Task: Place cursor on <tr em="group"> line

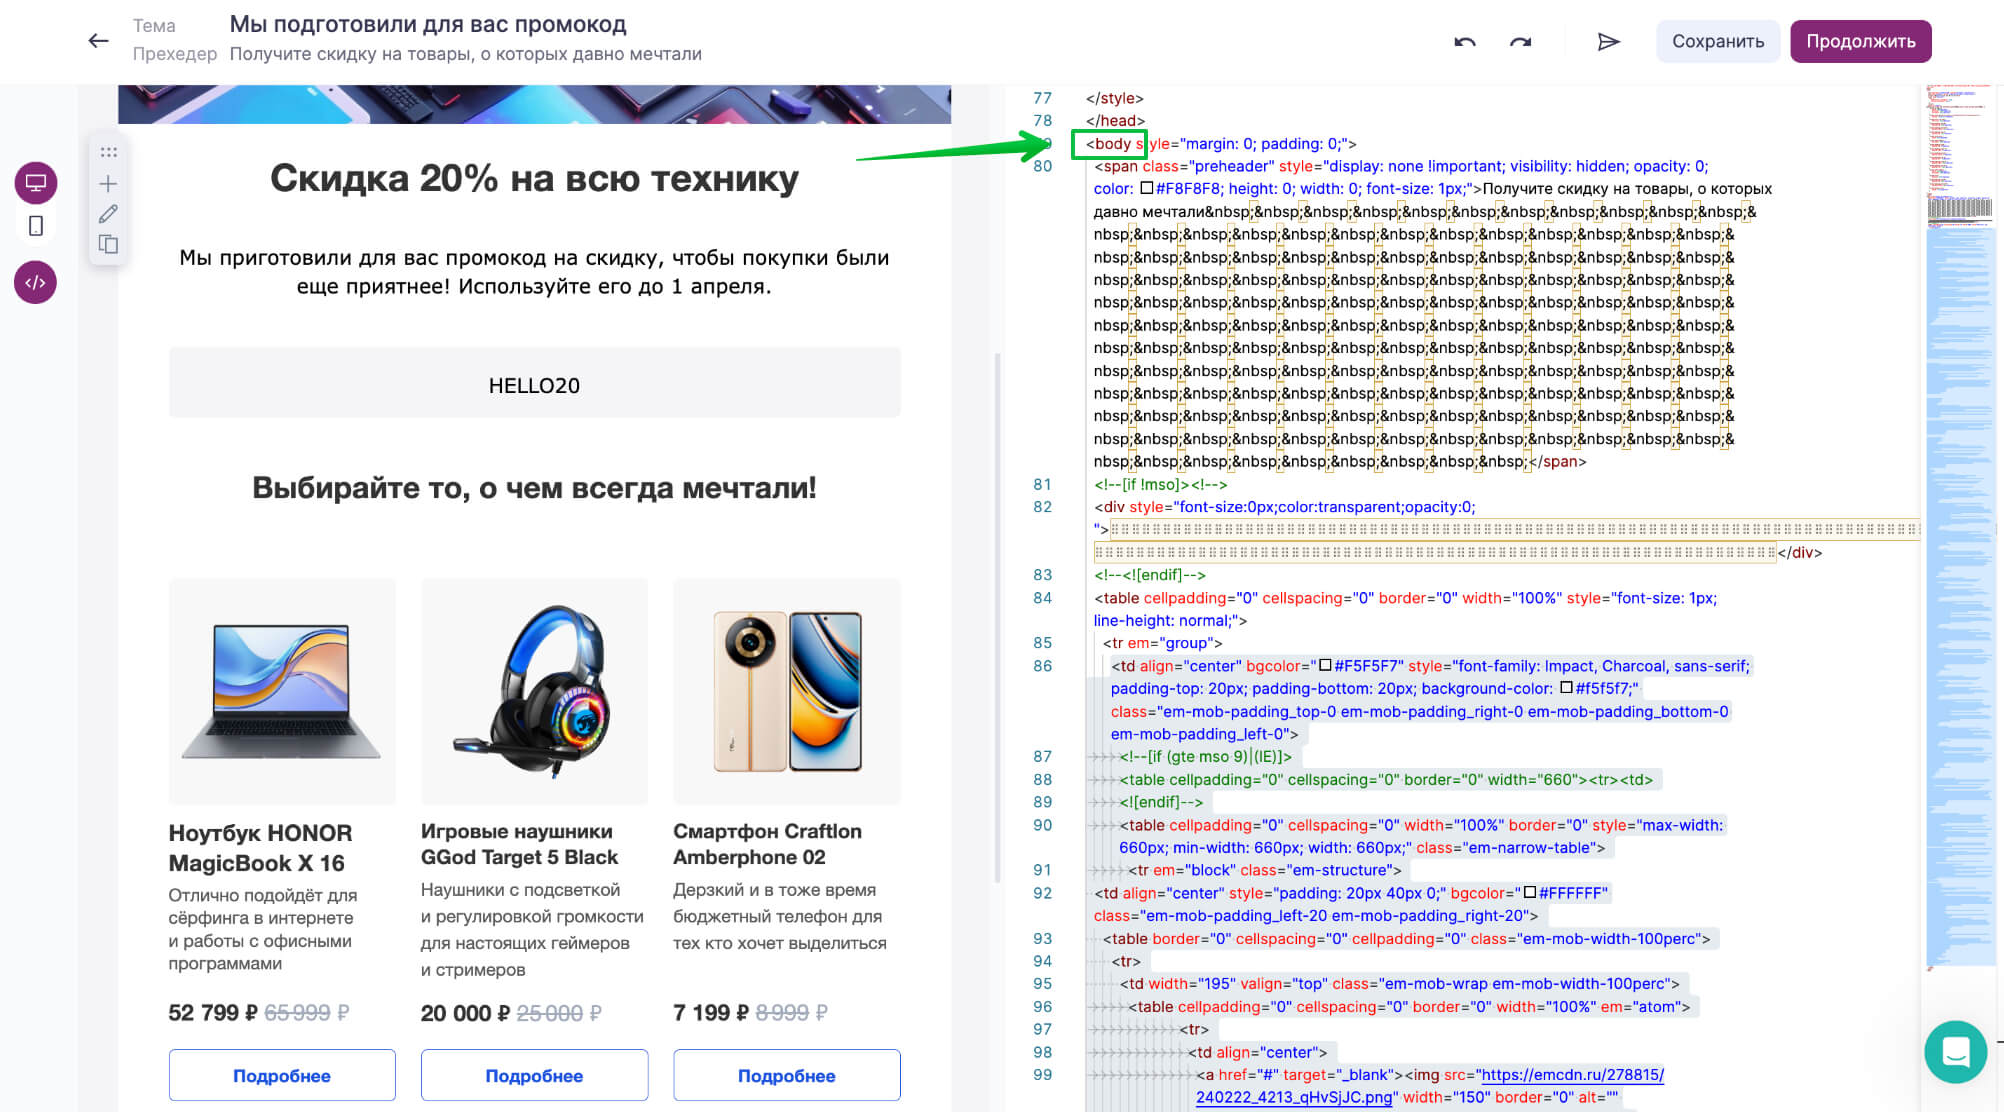Action: click(x=1162, y=643)
